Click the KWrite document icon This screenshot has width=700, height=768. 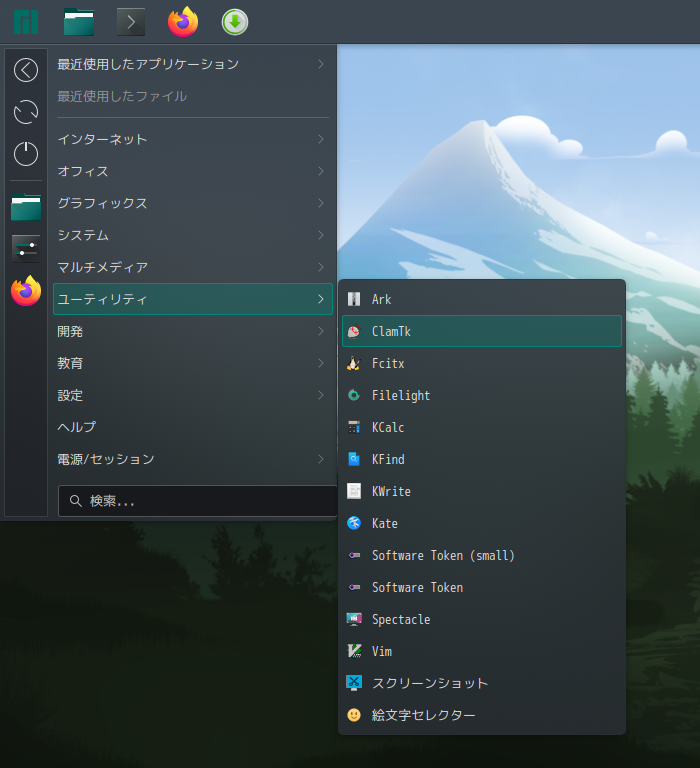coord(354,491)
